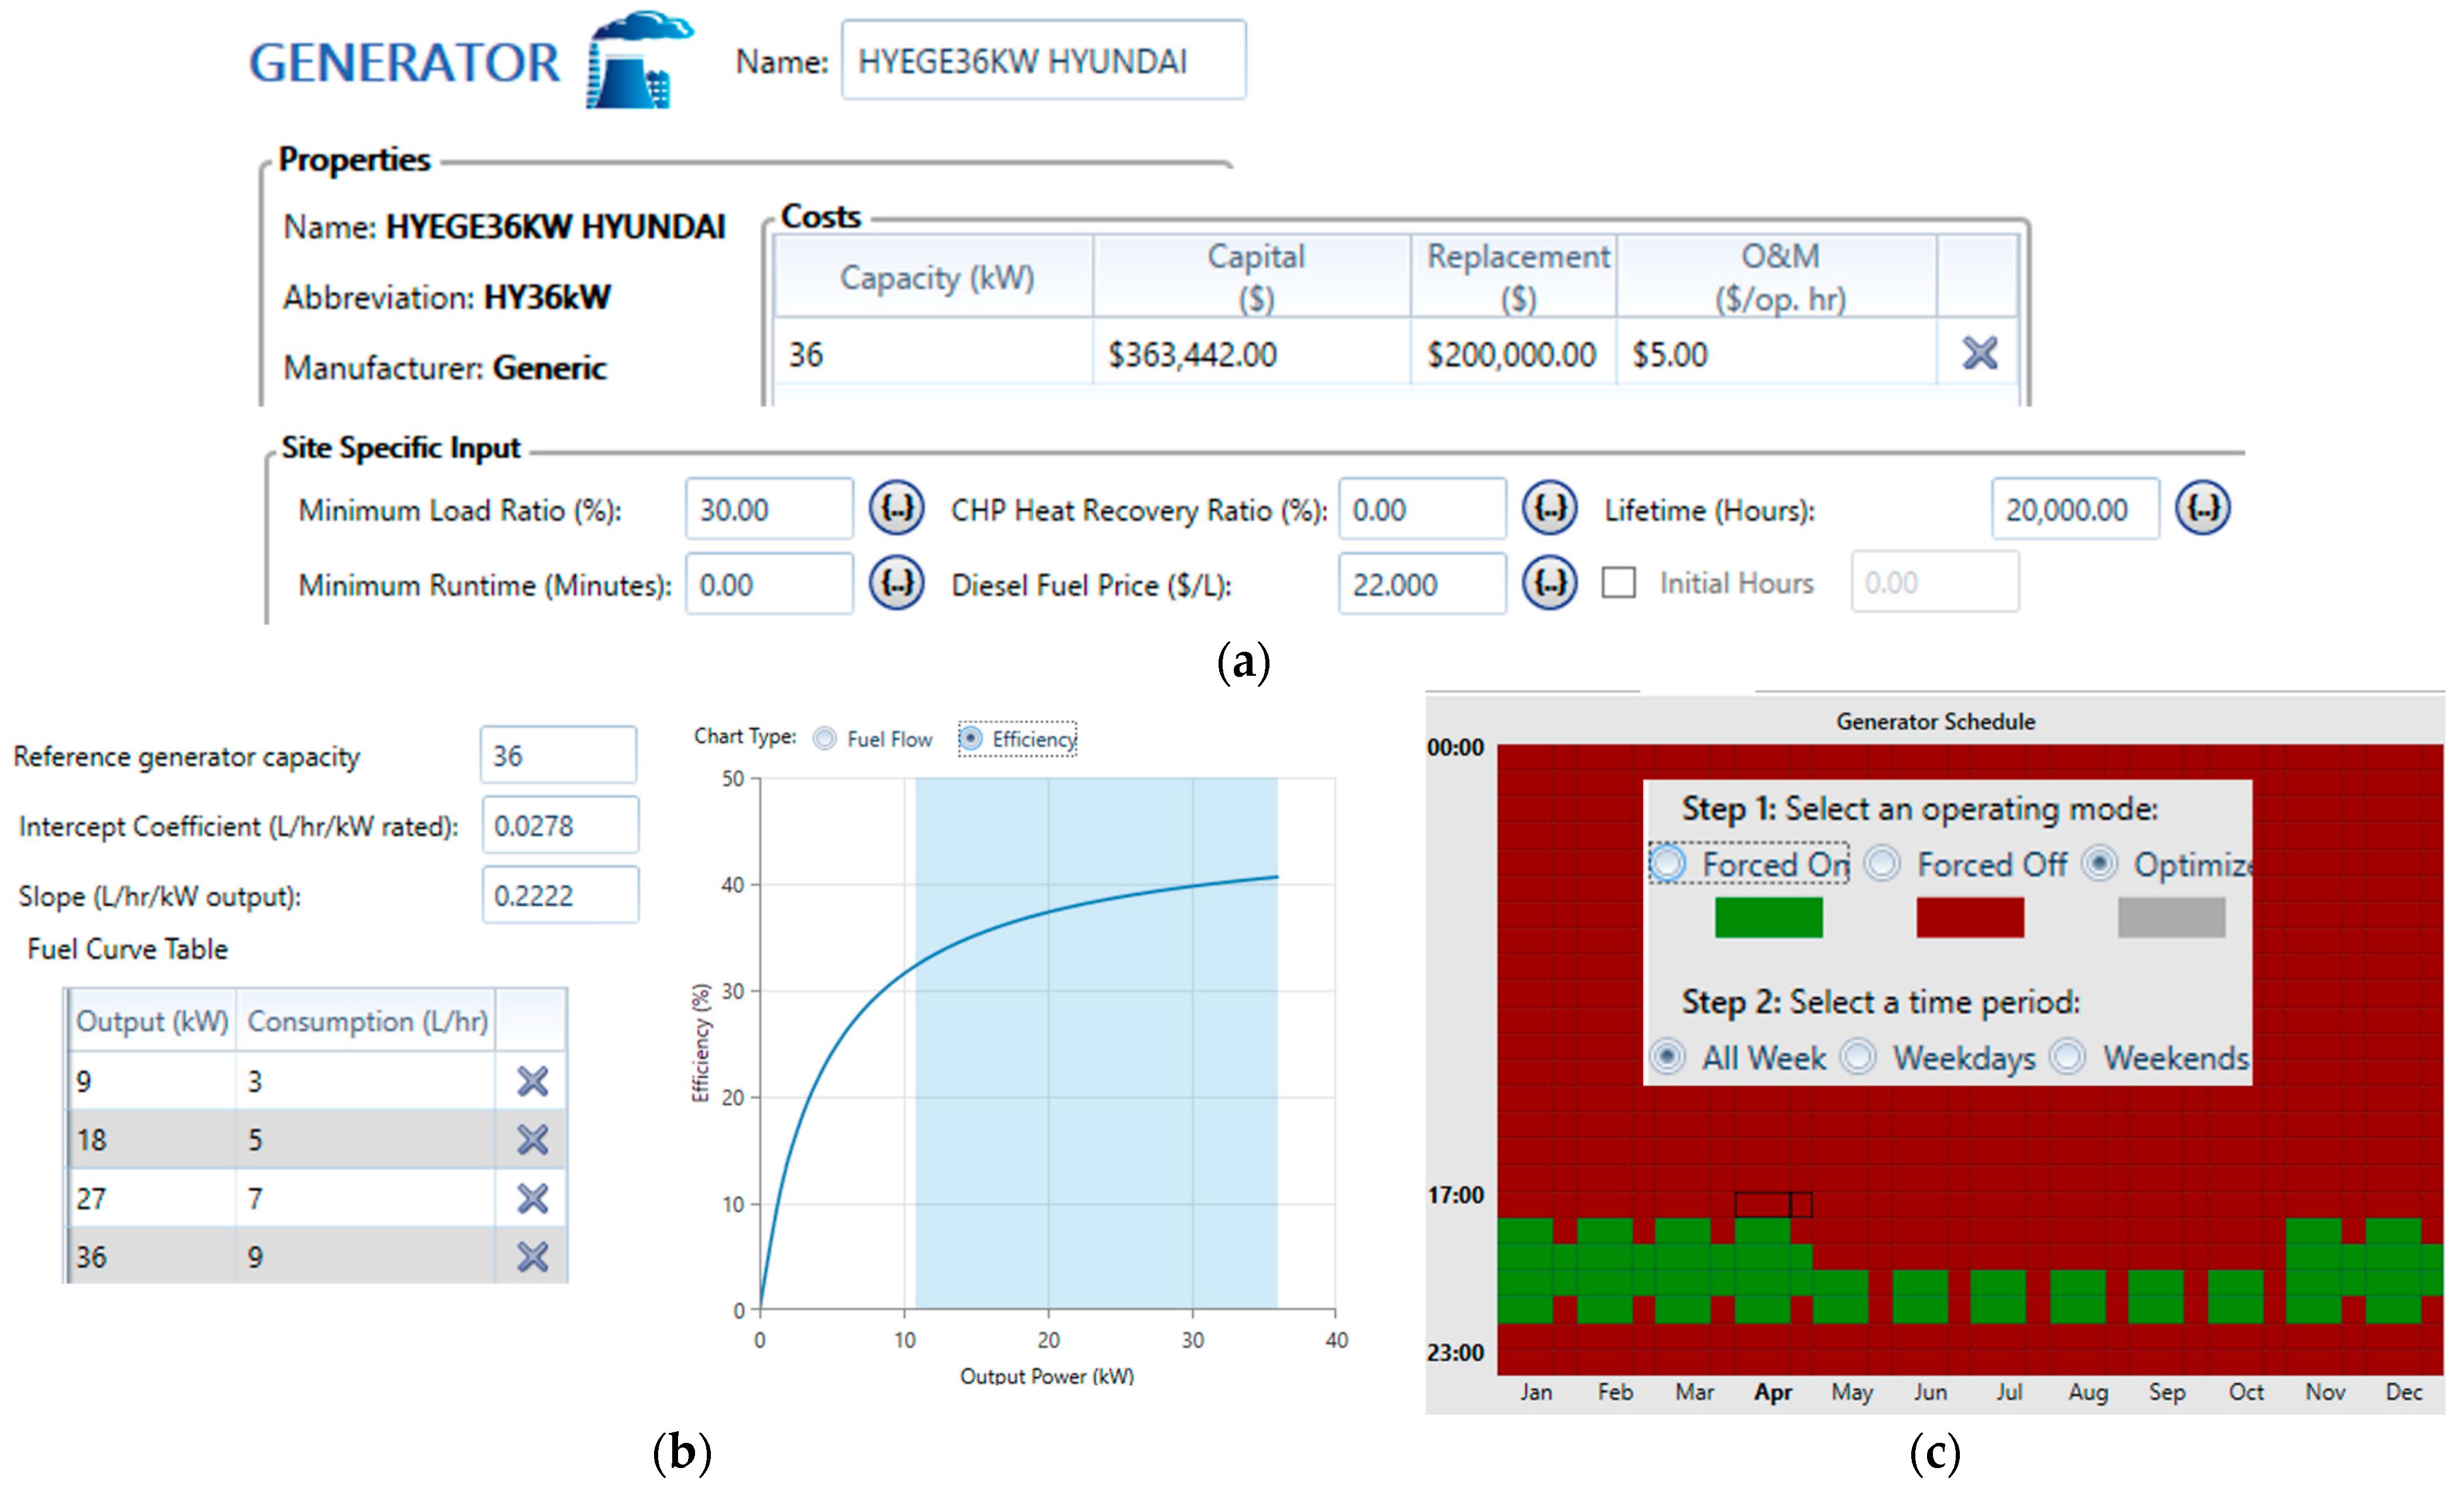
Task: Select Fuel Flow chart type
Action: (x=825, y=739)
